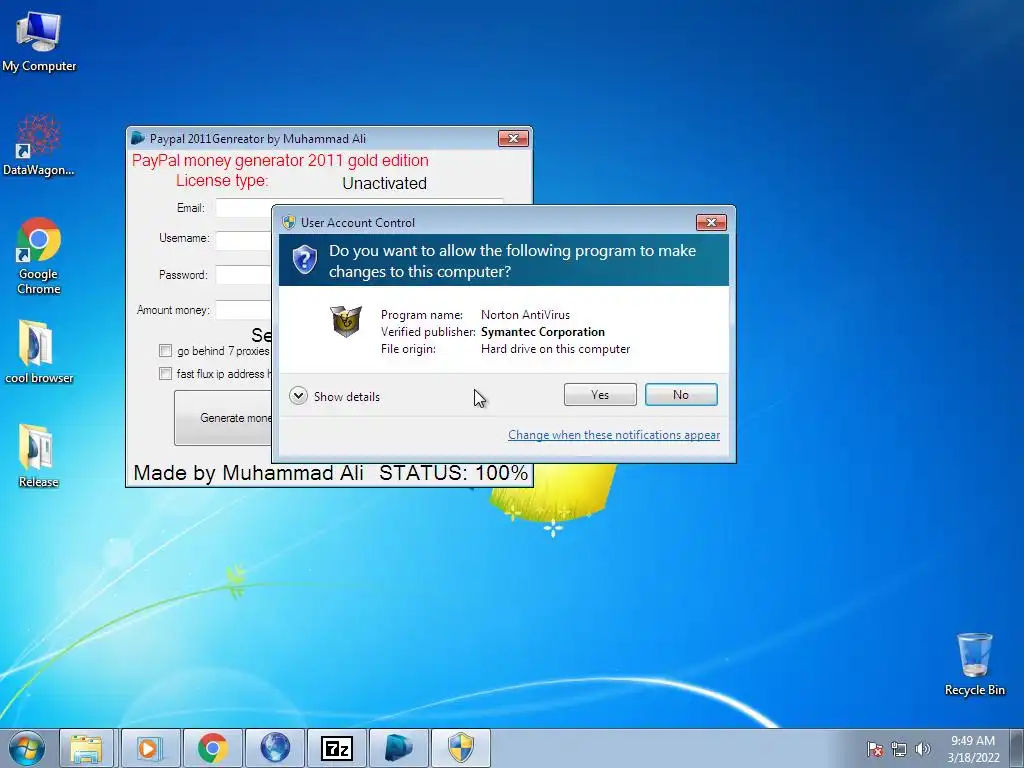Click the Show desktop strip at taskbar end
The height and width of the screenshot is (768, 1024).
coord(1017,748)
